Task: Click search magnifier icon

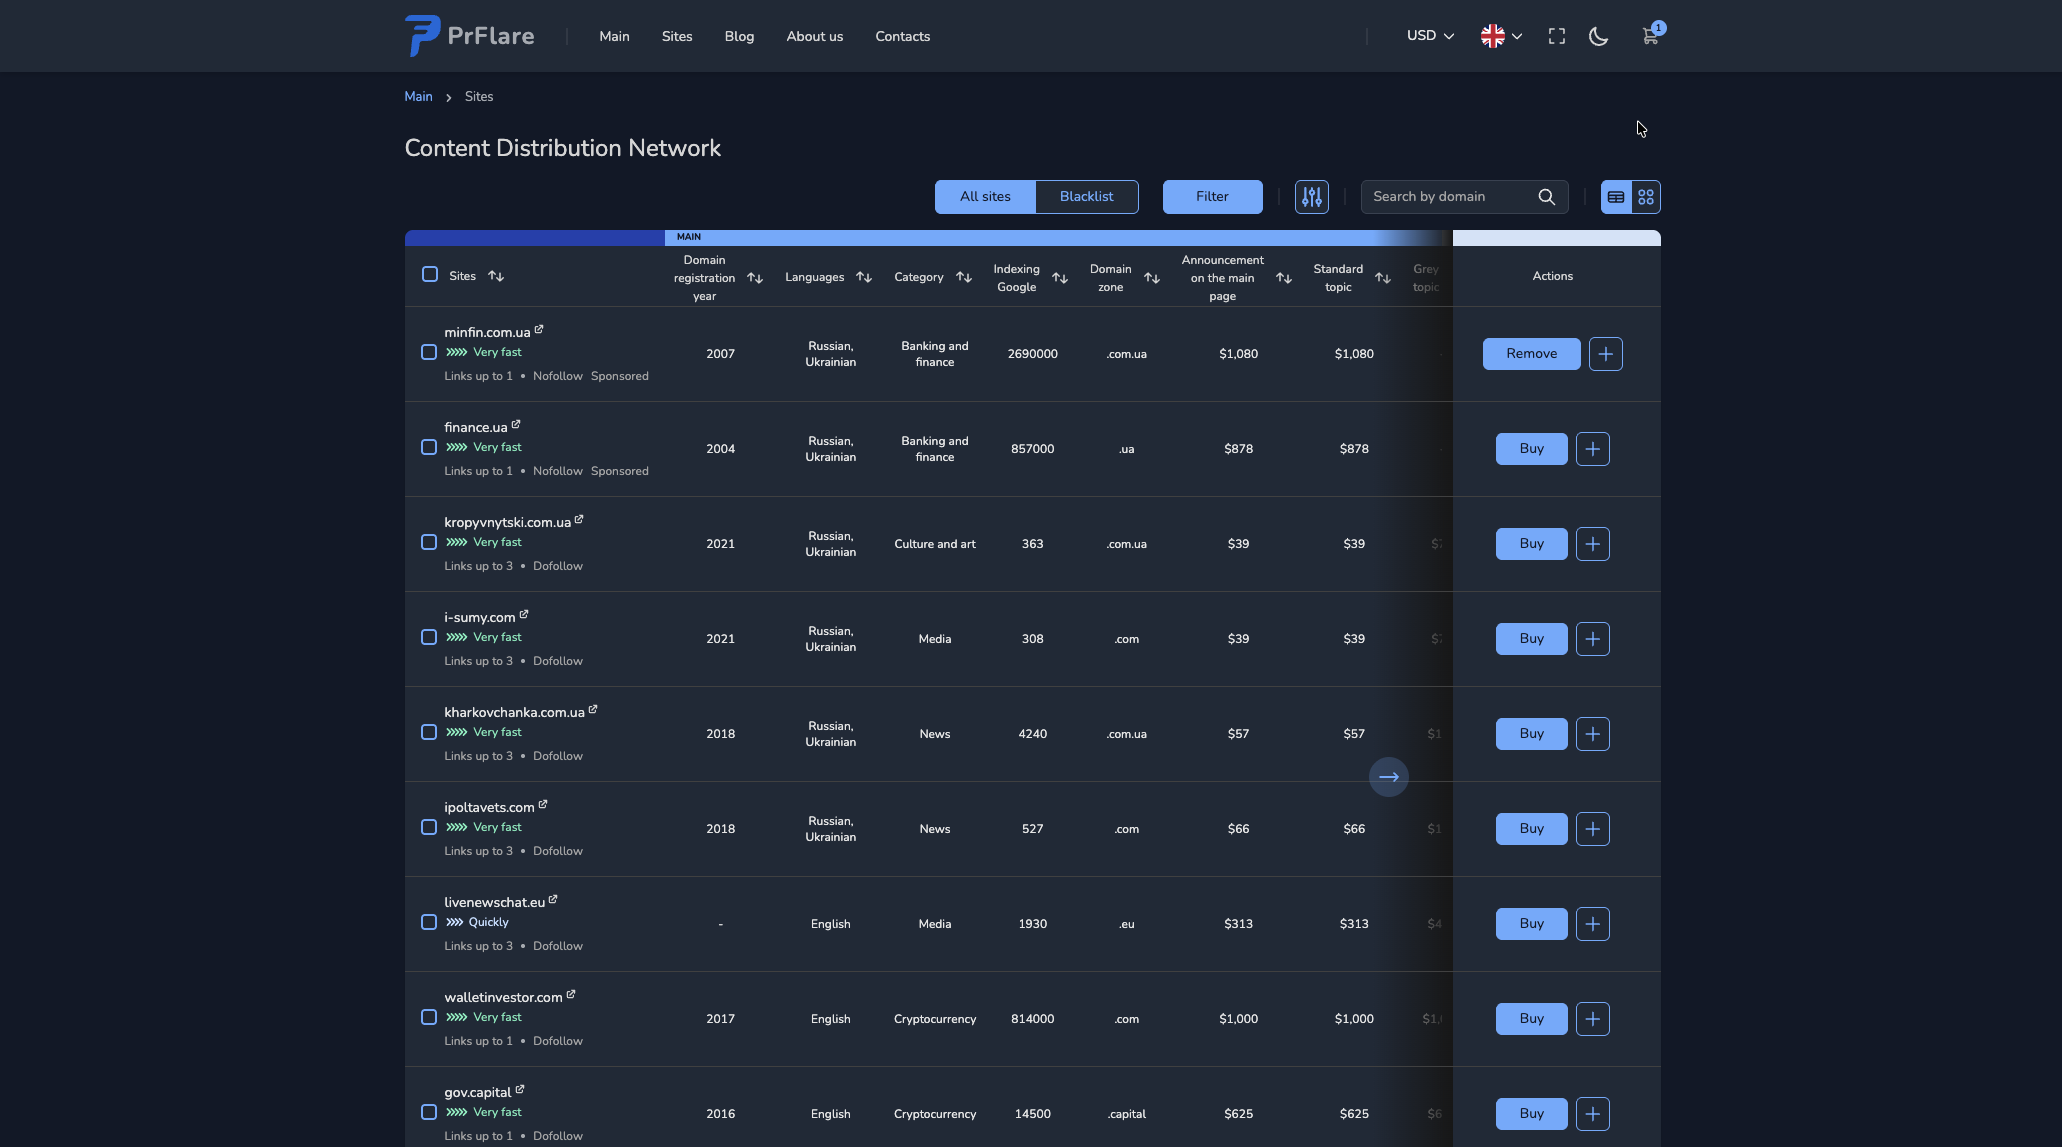Action: pyautogui.click(x=1546, y=197)
